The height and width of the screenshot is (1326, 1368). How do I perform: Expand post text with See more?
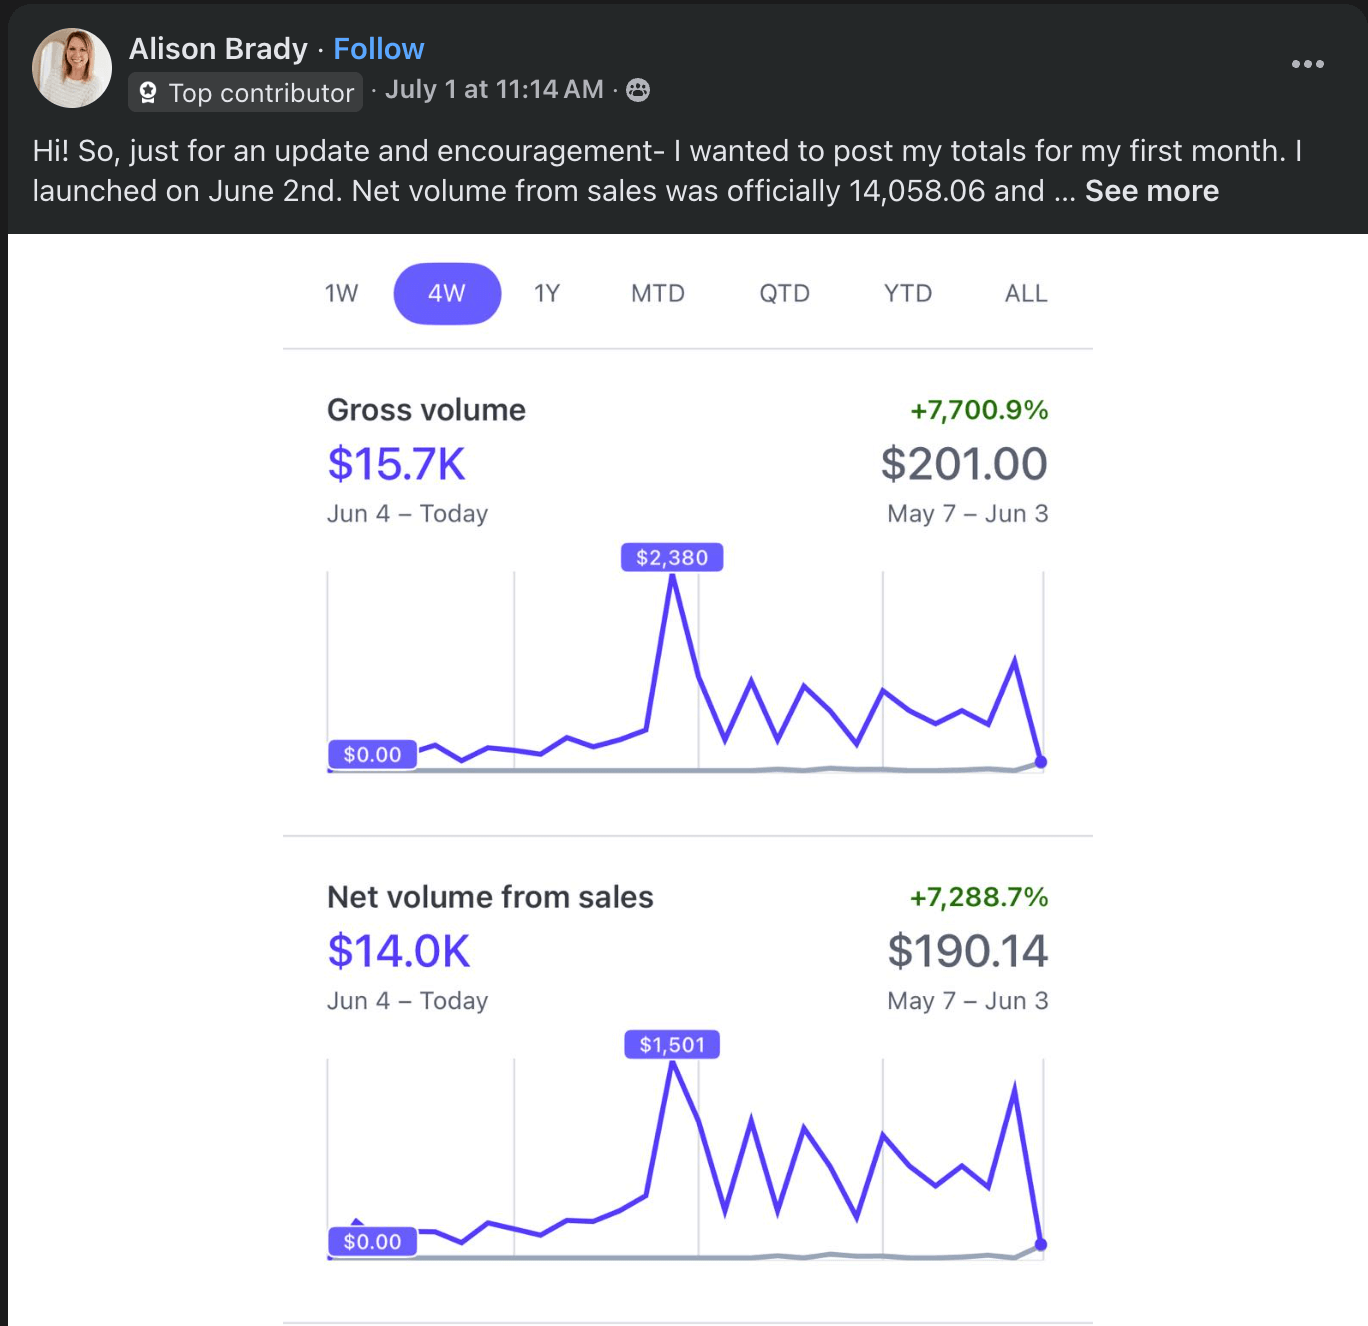[x=1152, y=191]
